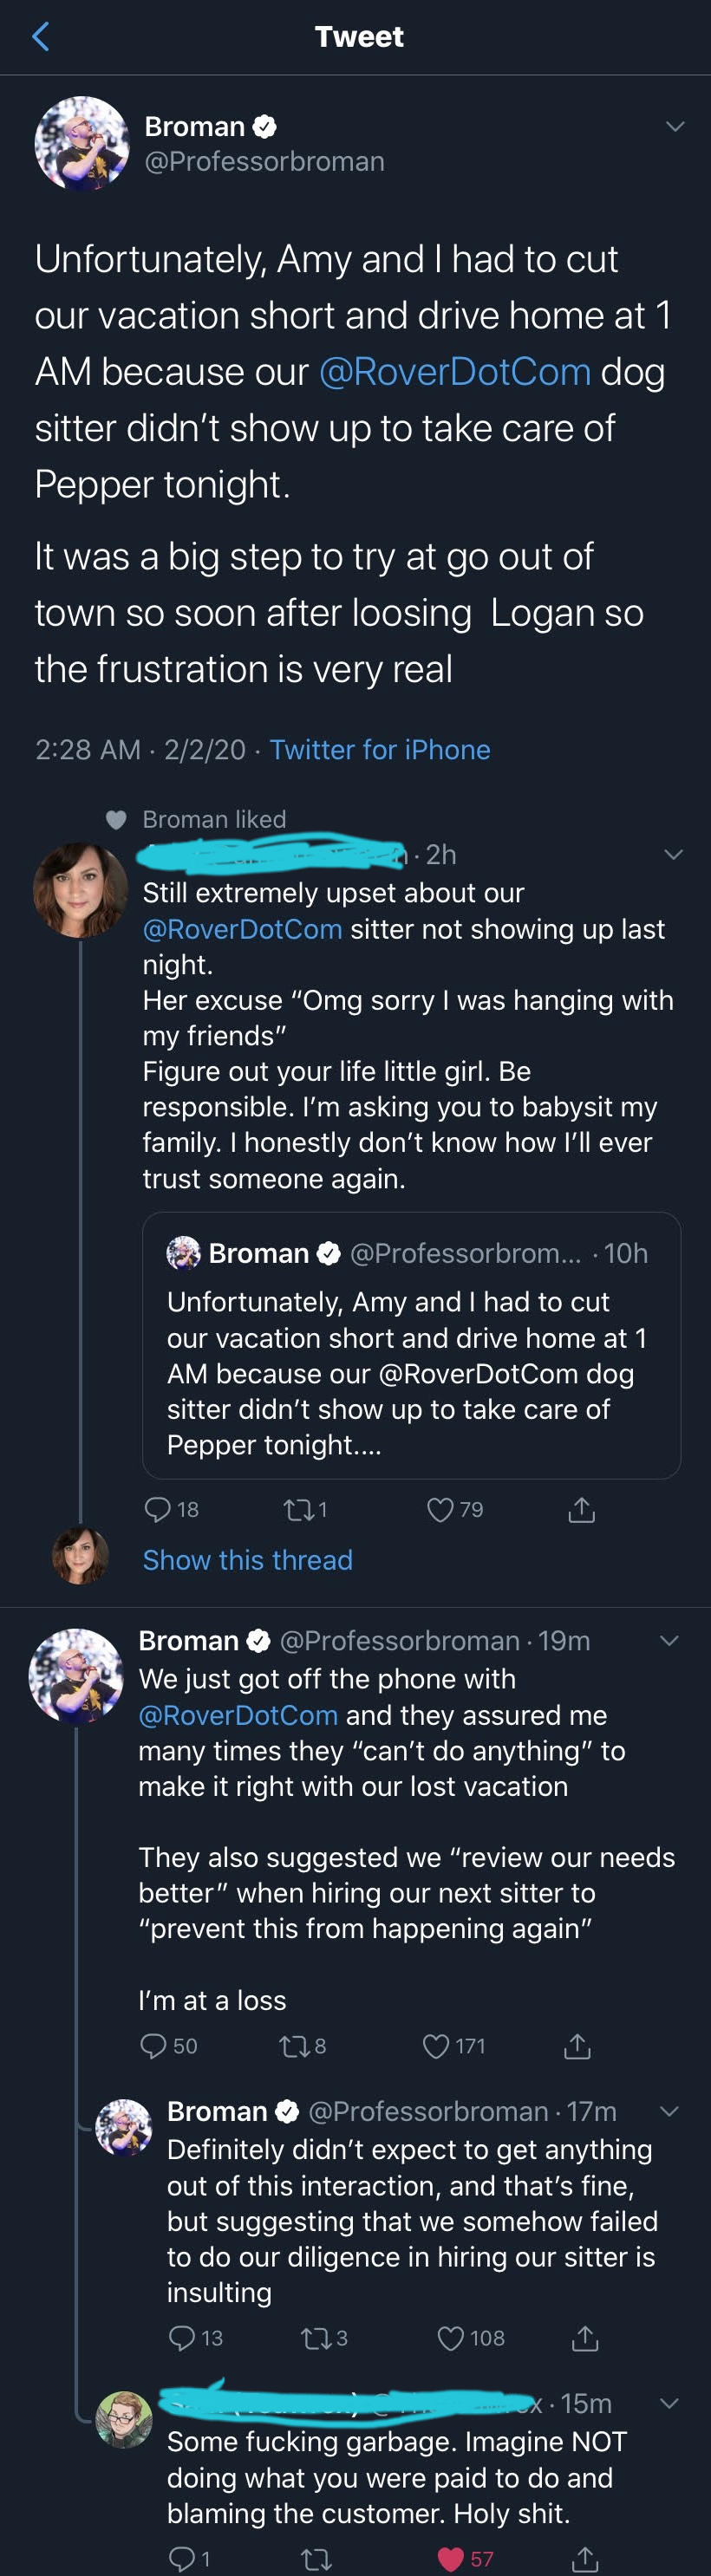This screenshot has width=711, height=2576.
Task: Expand chevron menu on the 19m tweet
Action: pos(669,1640)
